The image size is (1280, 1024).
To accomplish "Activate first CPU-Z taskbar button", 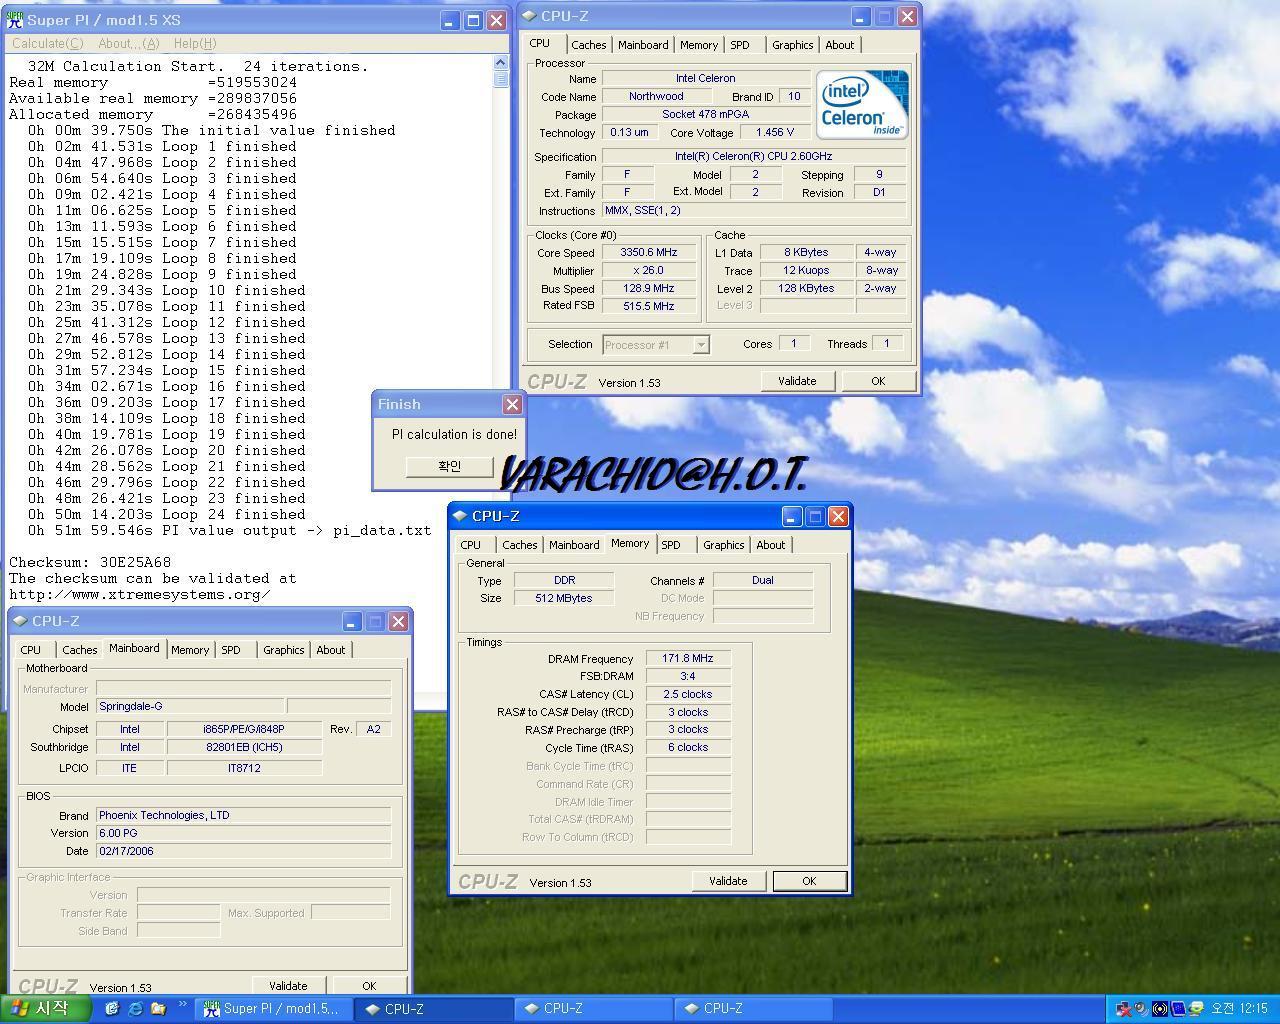I will click(432, 1009).
